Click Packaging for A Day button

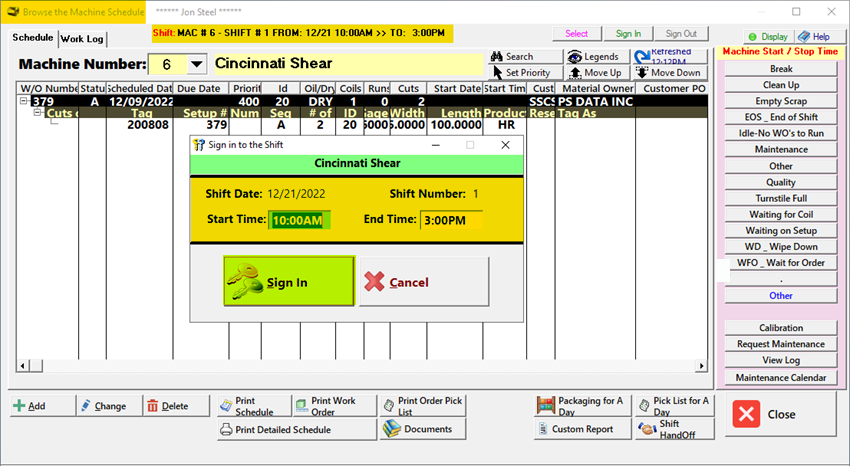tap(583, 406)
